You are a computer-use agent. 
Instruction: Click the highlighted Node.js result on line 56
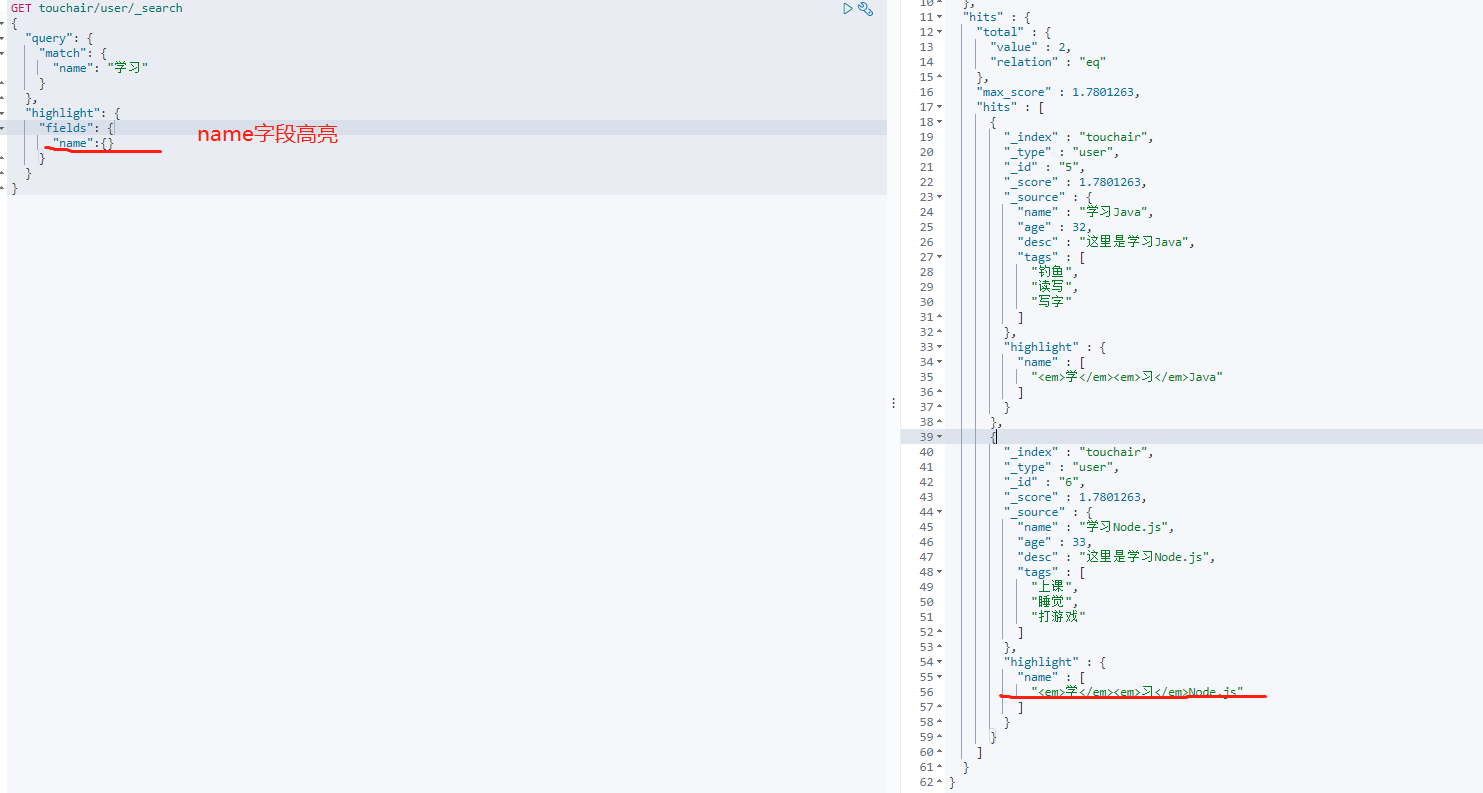pyautogui.click(x=1138, y=692)
